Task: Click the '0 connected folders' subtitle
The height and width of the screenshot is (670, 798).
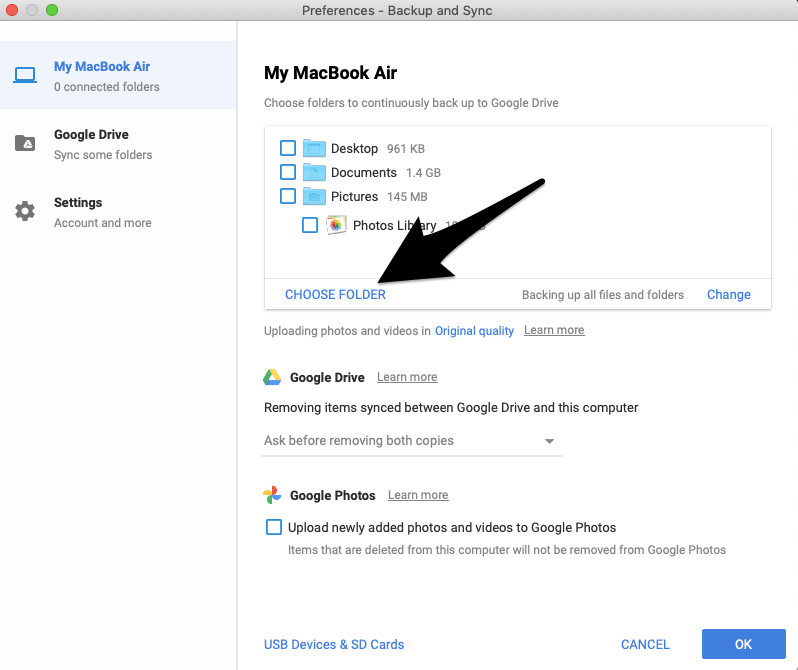Action: click(107, 87)
